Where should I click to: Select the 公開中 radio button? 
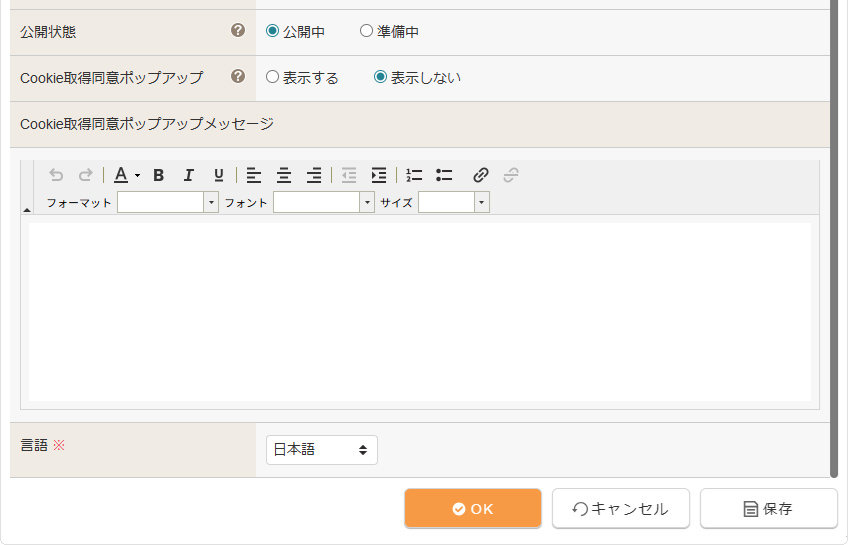point(272,31)
